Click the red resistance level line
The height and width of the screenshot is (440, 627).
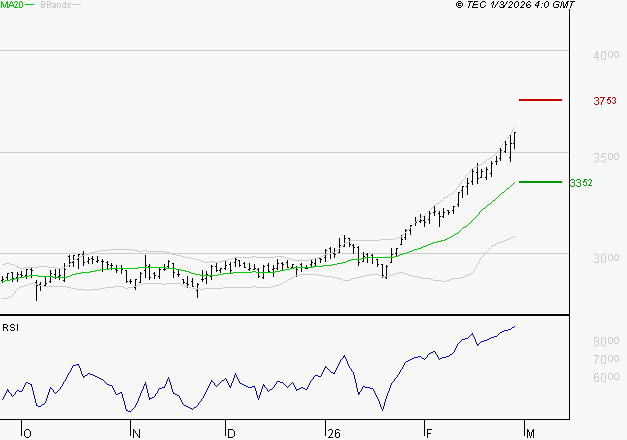coord(540,100)
